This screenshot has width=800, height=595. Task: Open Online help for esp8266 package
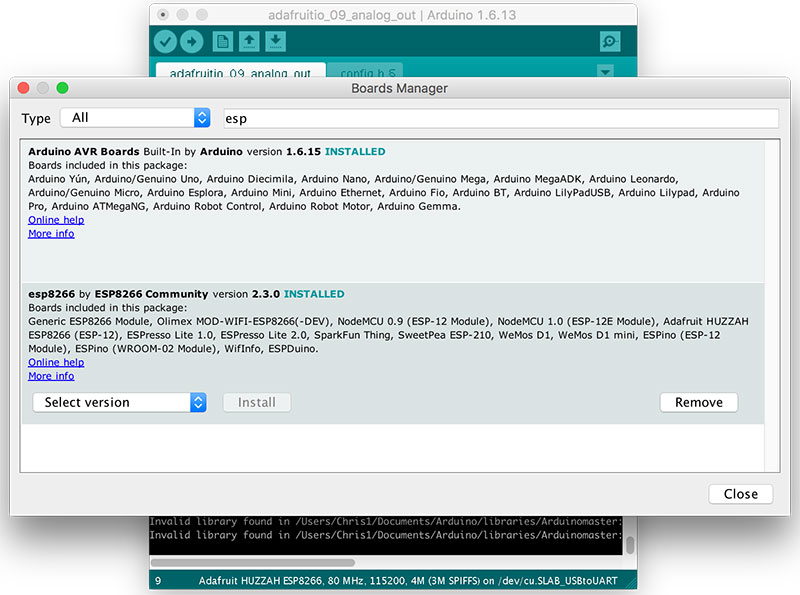click(56, 363)
